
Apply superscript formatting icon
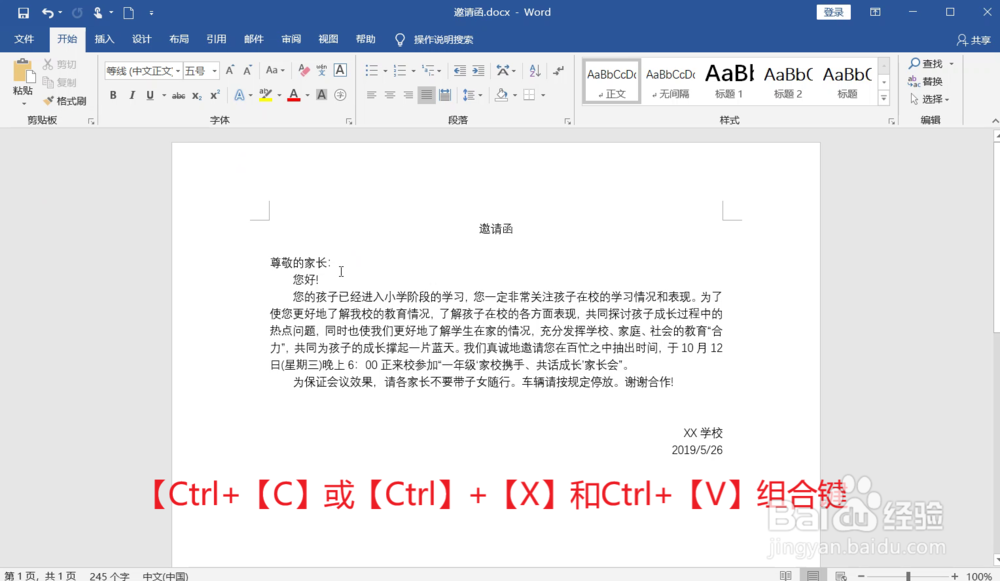point(214,95)
